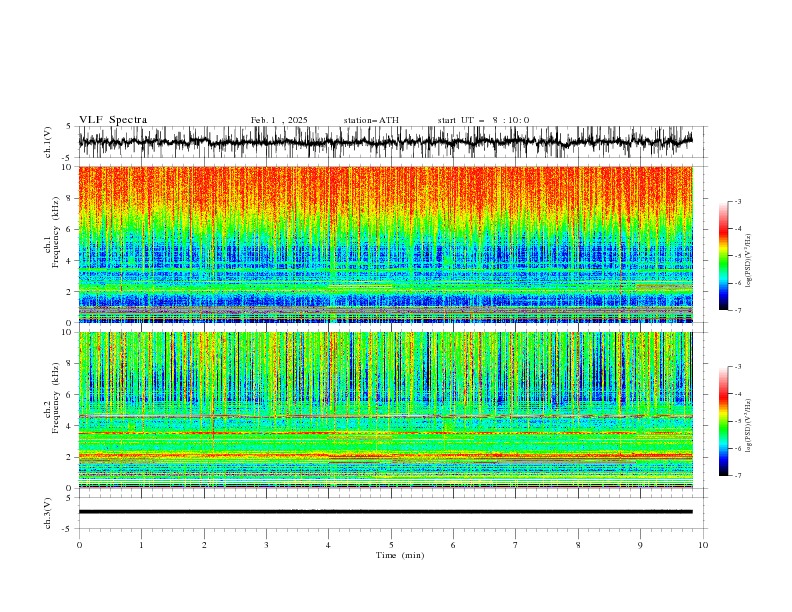Click time axis tick label '3'

pos(266,545)
